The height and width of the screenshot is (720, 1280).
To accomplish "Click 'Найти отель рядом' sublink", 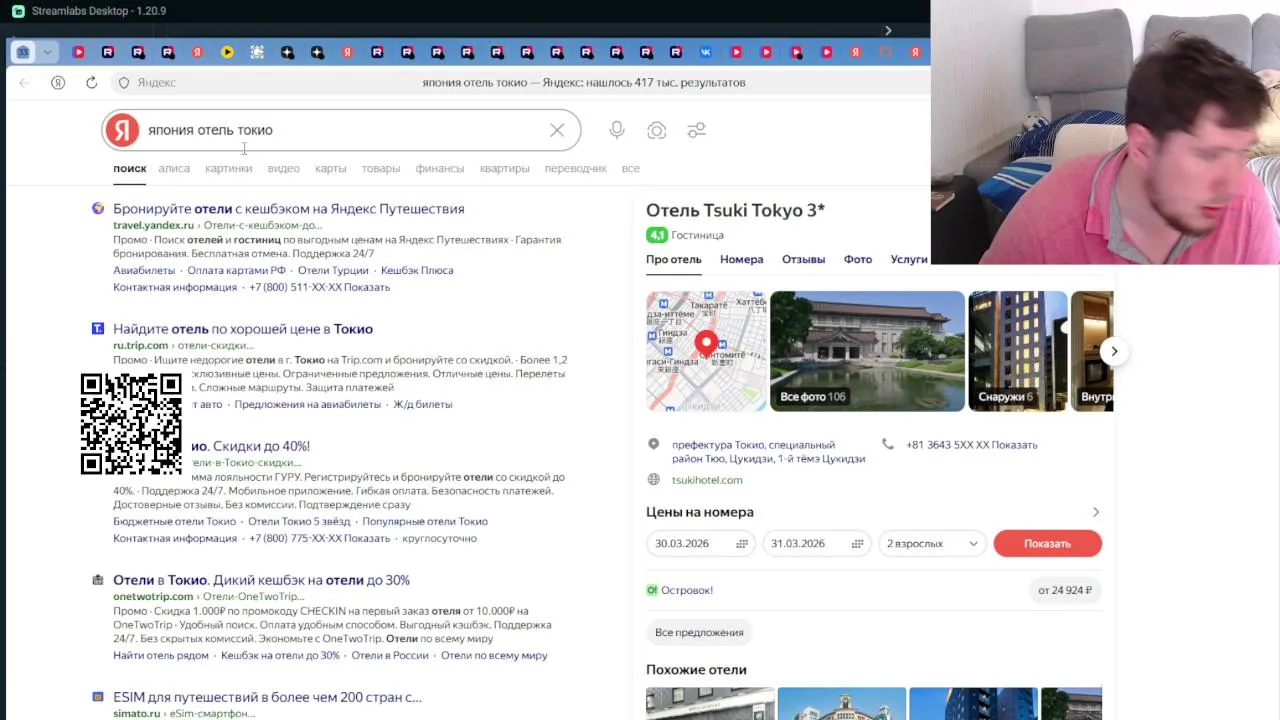I will tap(161, 655).
